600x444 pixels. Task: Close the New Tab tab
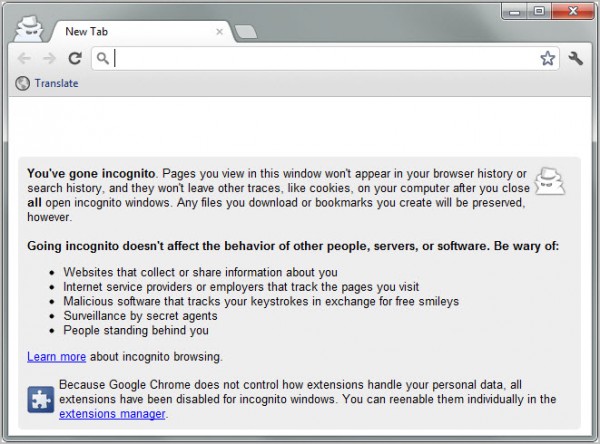[219, 32]
